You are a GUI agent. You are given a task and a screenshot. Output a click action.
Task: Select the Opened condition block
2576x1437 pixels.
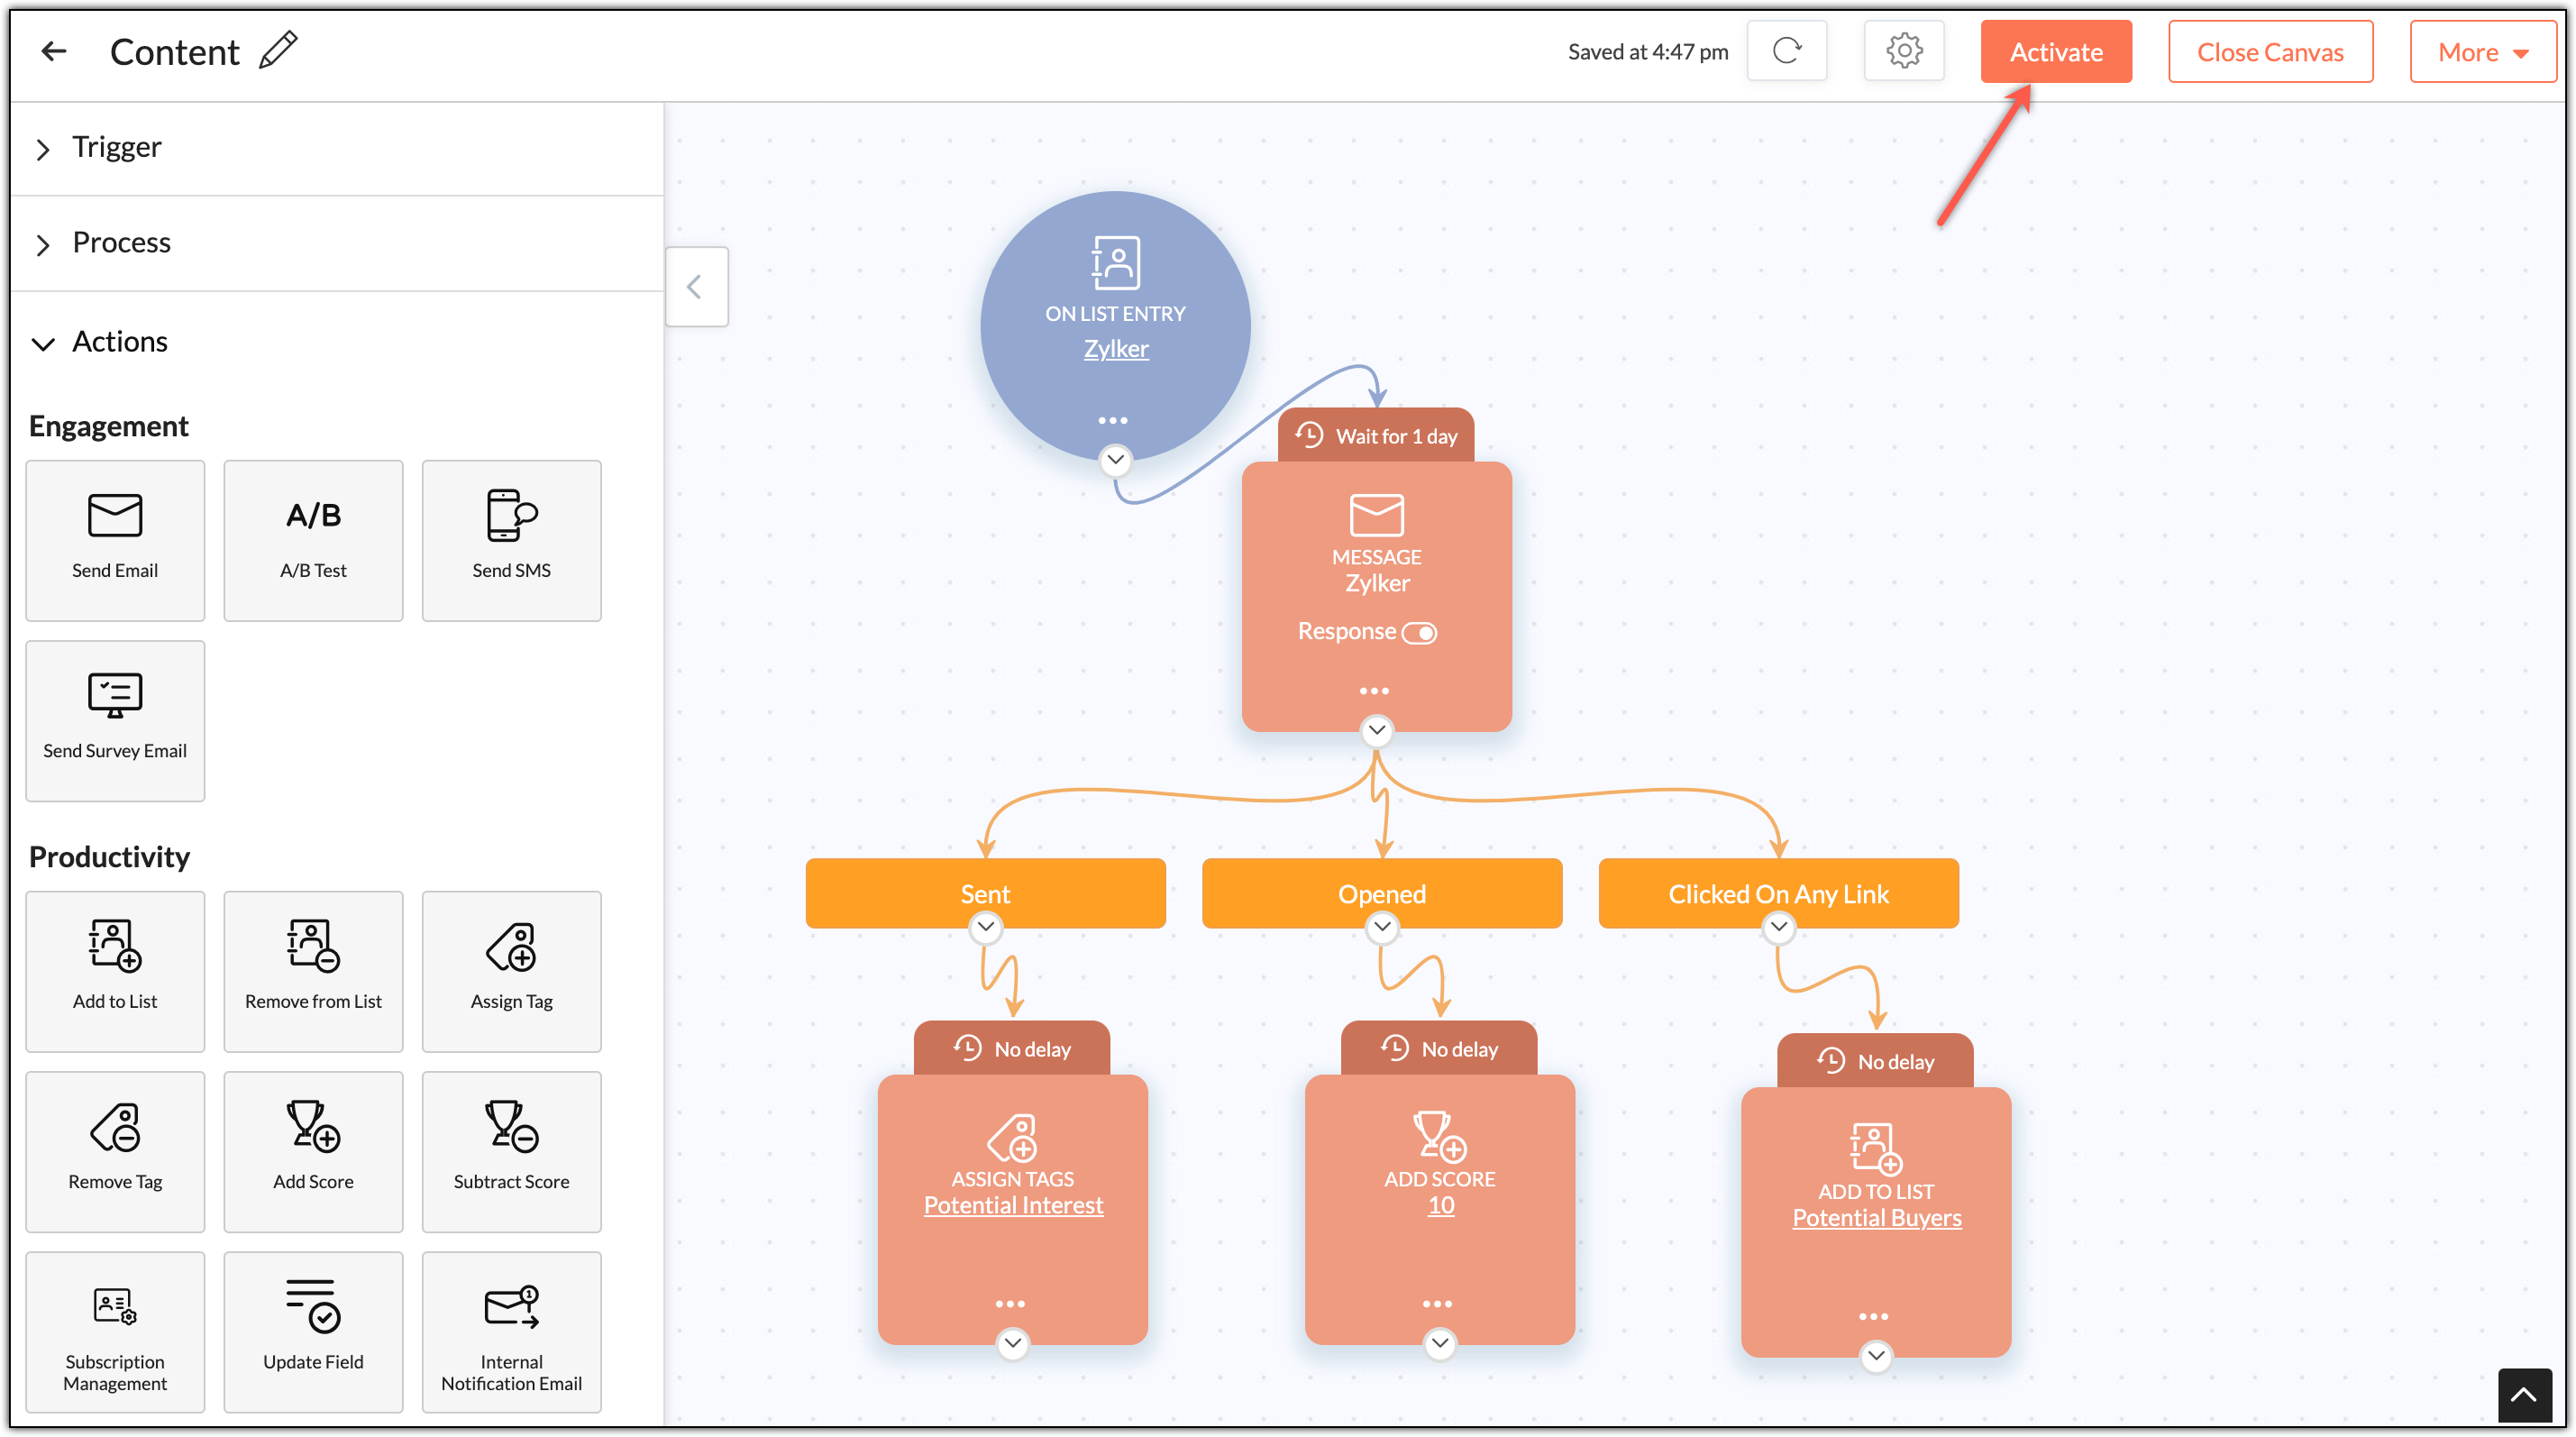(x=1382, y=893)
